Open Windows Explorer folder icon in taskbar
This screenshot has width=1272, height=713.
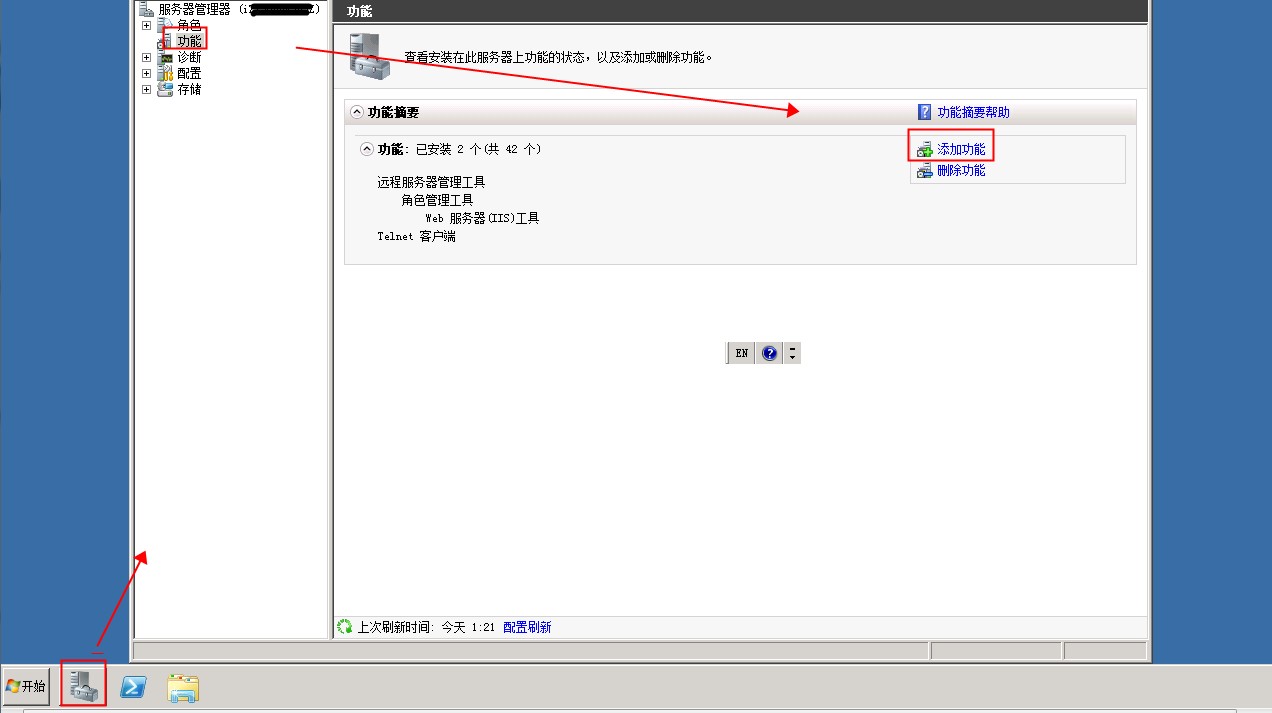click(x=183, y=687)
